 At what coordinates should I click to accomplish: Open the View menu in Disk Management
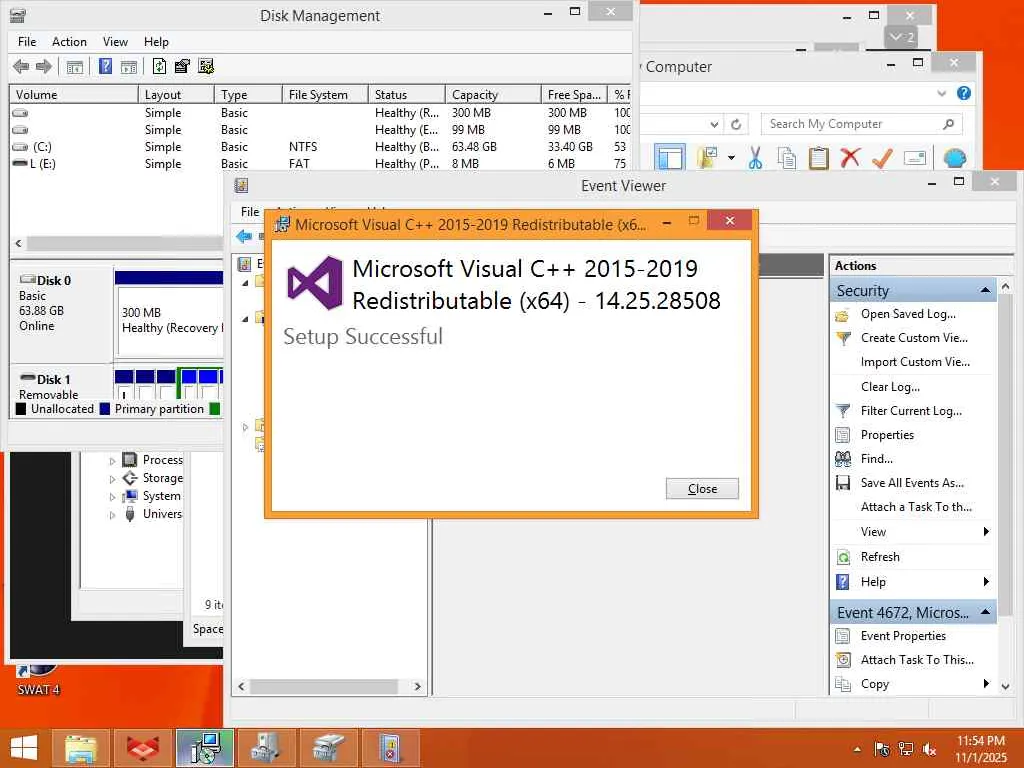point(115,42)
